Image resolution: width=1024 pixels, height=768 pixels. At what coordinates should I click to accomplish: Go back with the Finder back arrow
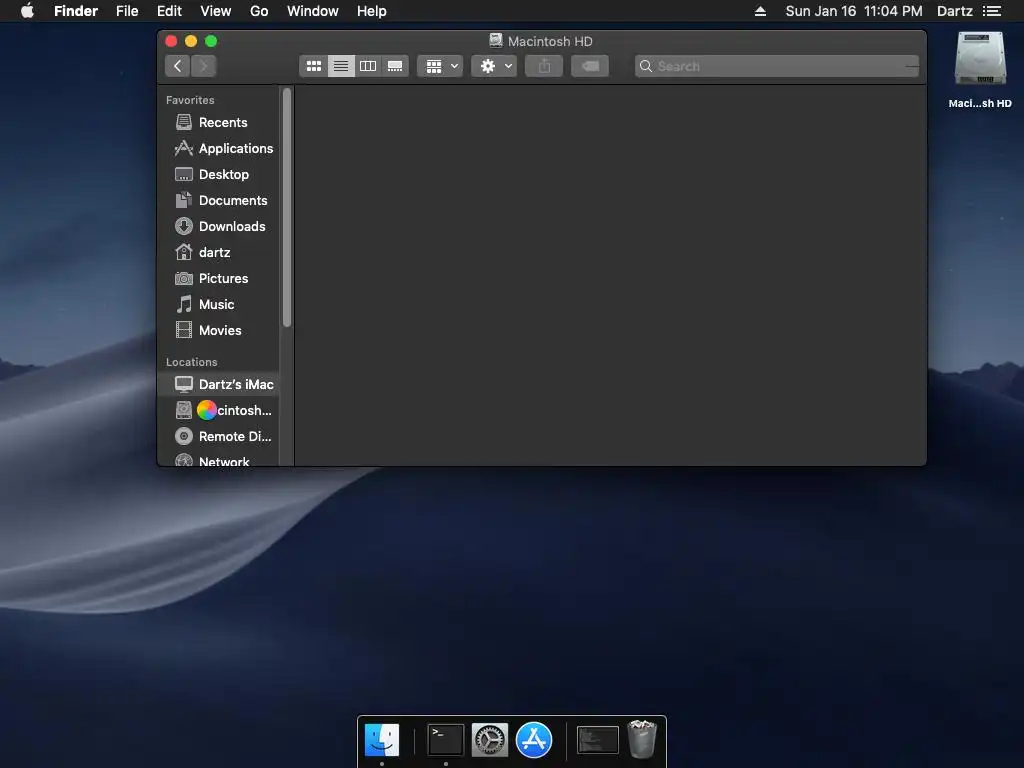pos(178,66)
